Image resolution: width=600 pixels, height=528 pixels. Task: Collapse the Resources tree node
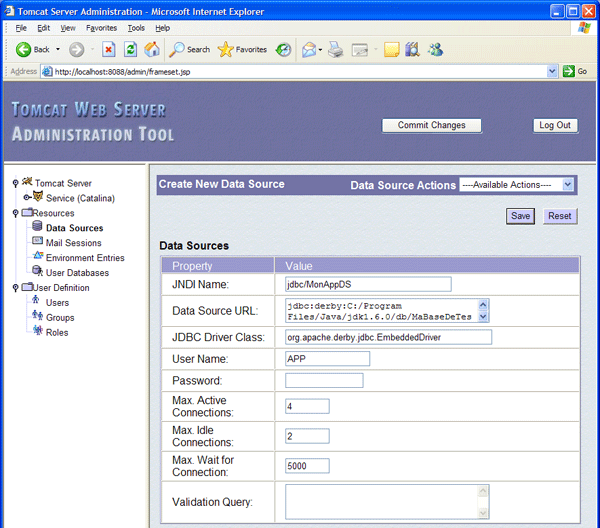coord(15,213)
